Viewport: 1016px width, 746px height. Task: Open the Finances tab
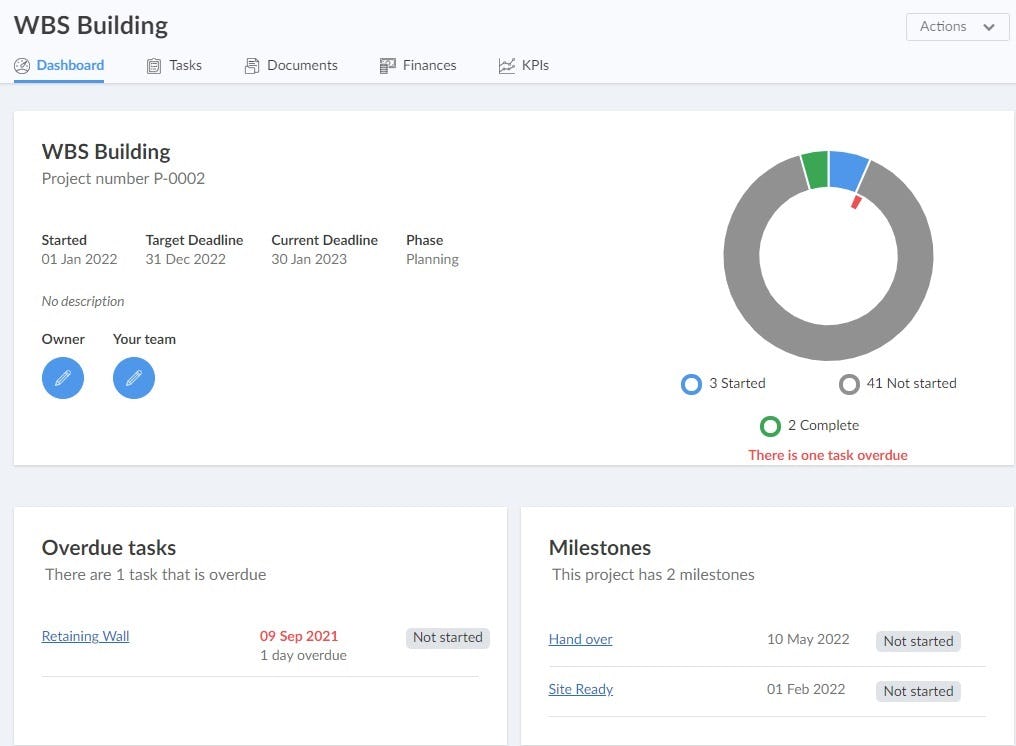[x=429, y=66]
